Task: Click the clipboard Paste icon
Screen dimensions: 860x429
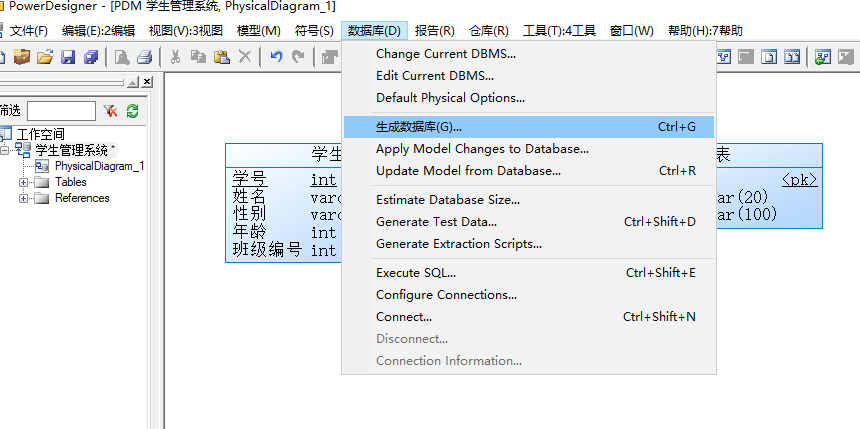Action: [222, 57]
